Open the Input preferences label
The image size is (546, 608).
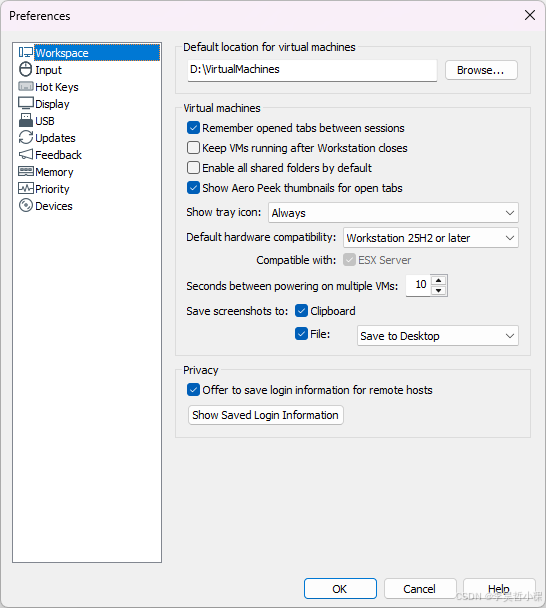click(x=48, y=70)
